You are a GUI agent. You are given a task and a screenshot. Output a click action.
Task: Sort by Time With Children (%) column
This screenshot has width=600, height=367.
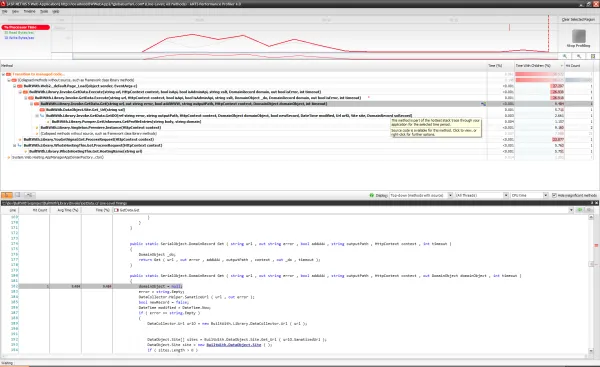(540, 65)
